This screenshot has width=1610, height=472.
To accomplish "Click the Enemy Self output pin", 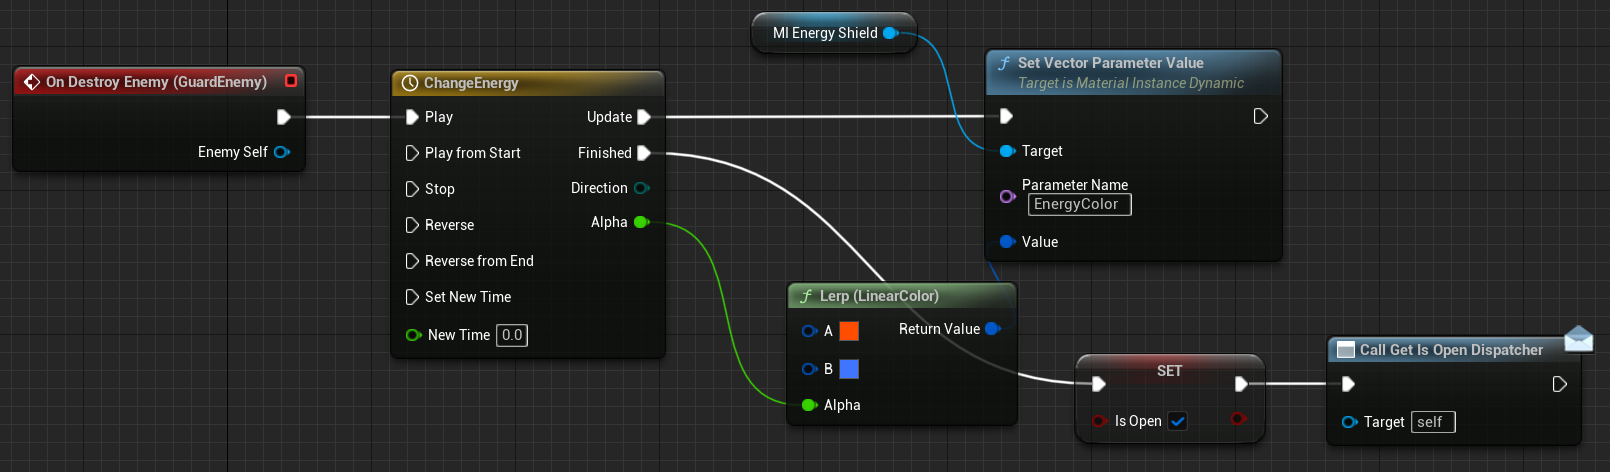I will click(x=282, y=152).
